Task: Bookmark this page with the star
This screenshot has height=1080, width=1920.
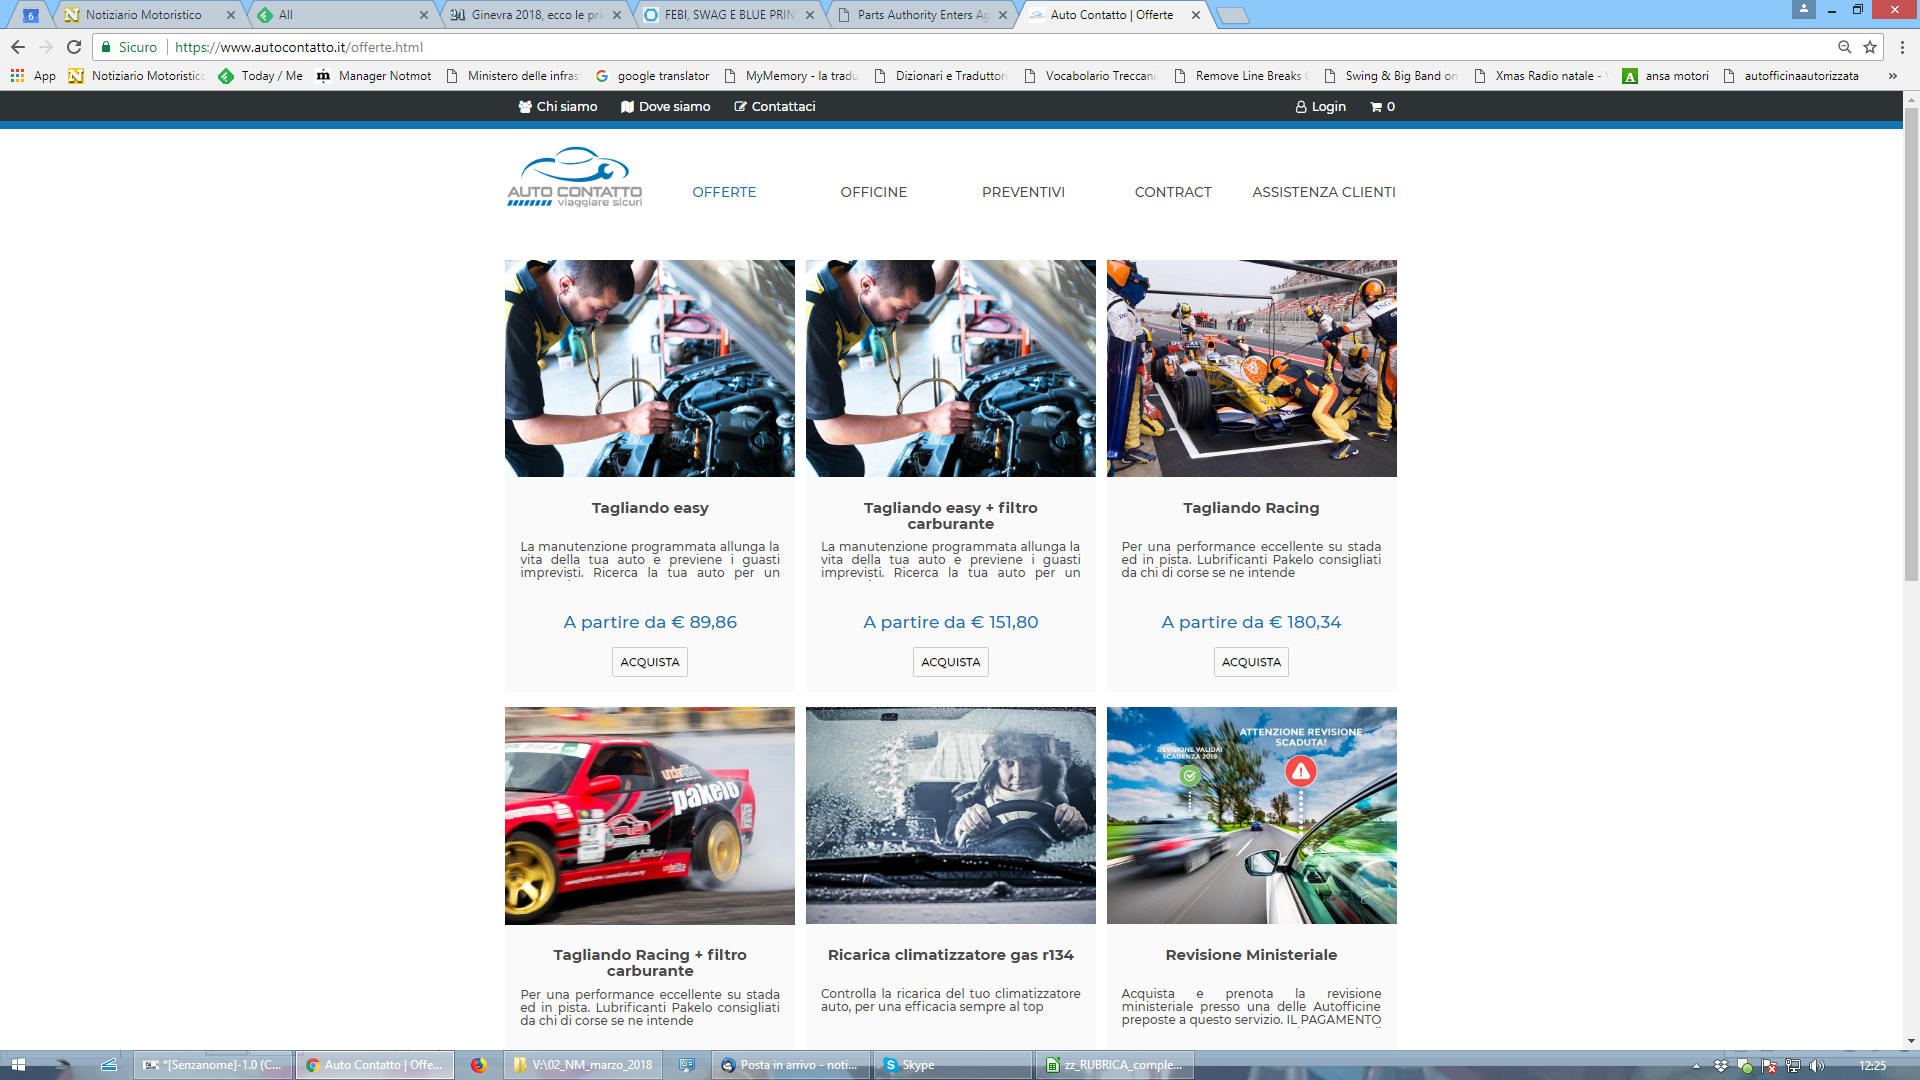Action: (x=1870, y=47)
